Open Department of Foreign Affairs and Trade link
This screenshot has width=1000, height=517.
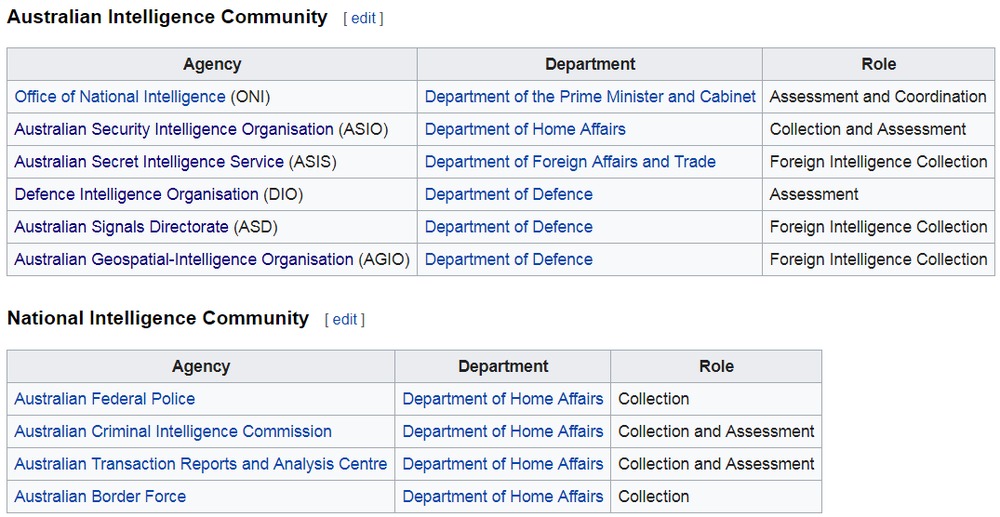[570, 162]
